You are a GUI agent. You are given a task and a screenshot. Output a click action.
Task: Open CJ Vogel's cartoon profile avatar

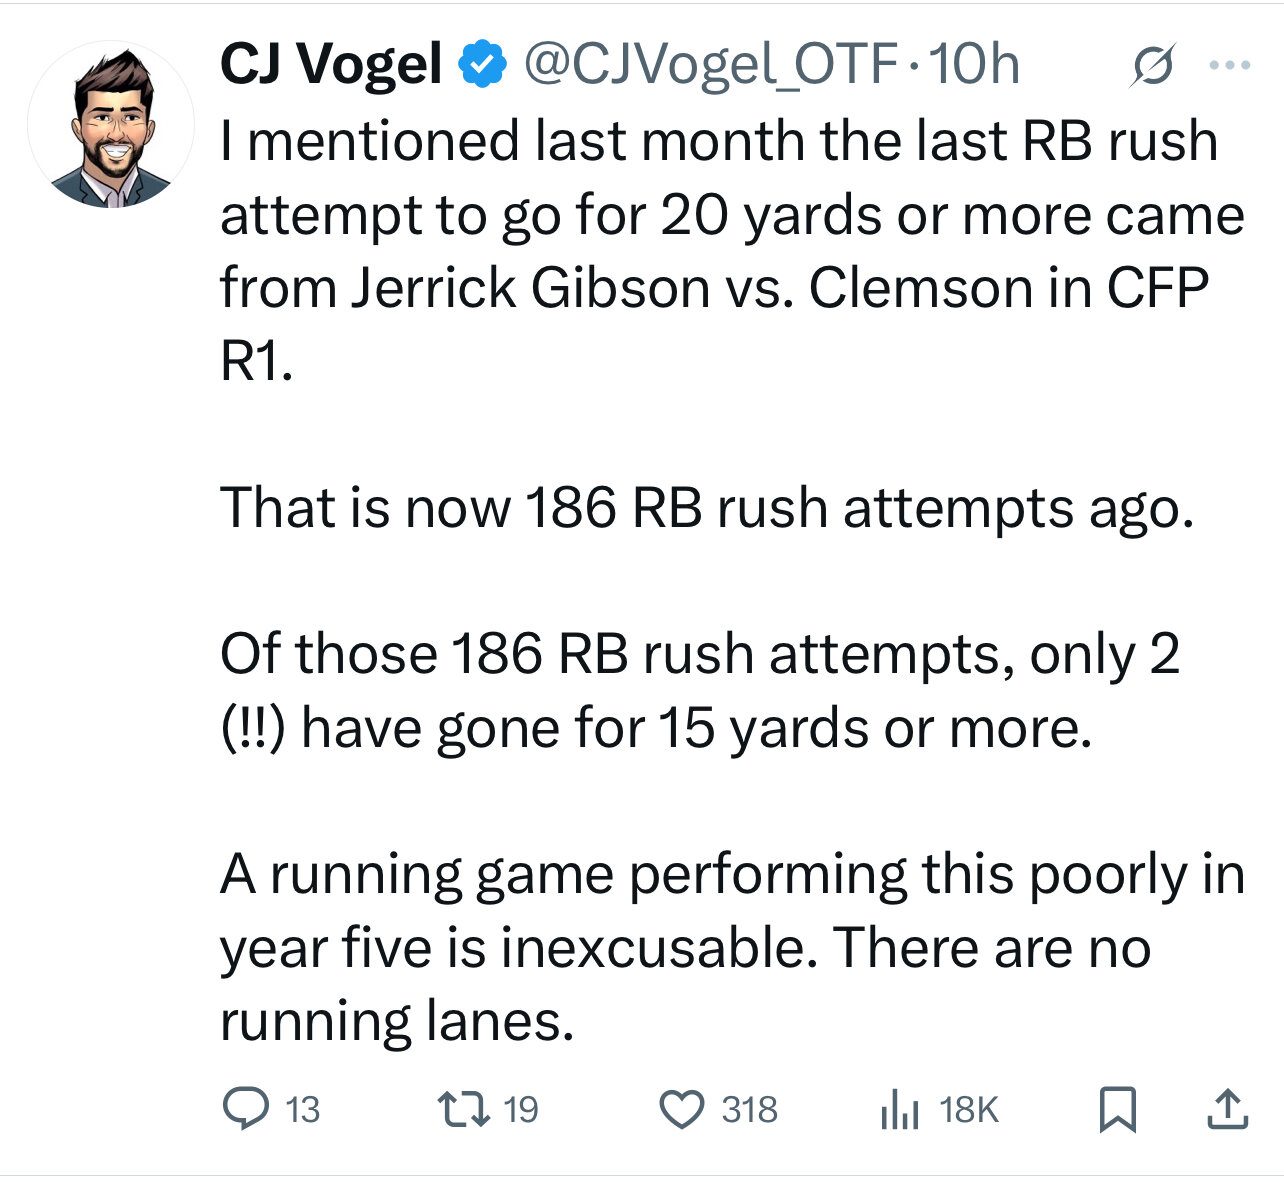pos(112,126)
